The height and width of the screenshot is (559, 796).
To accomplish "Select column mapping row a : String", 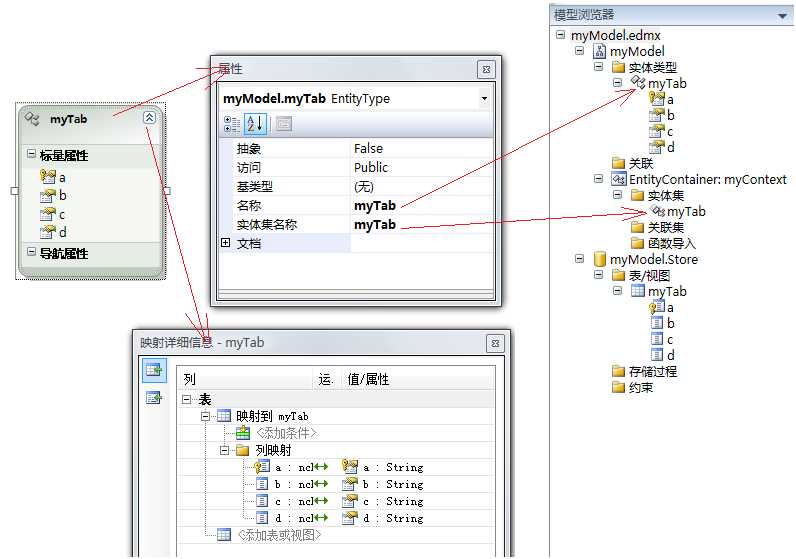I will (x=336, y=467).
